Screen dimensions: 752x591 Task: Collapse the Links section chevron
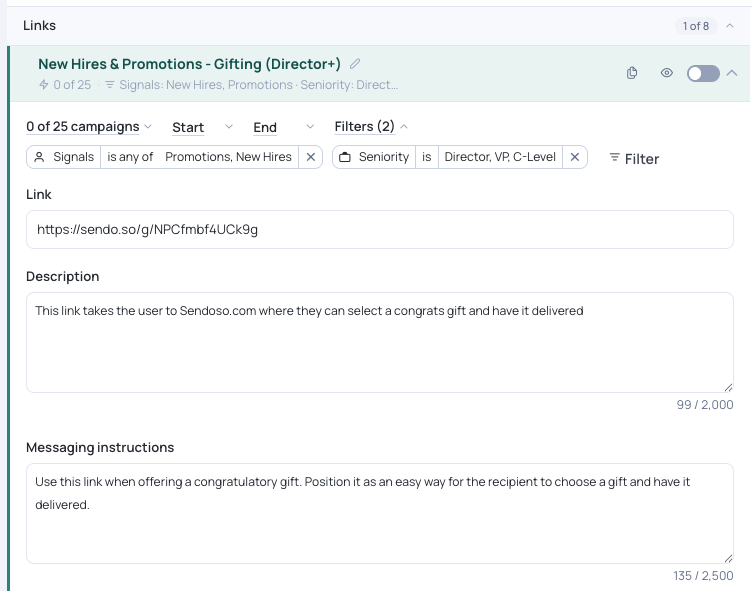click(730, 26)
